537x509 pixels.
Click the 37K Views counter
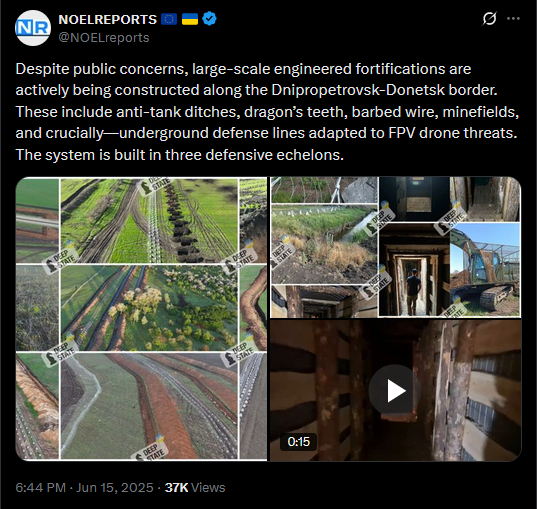(x=195, y=487)
